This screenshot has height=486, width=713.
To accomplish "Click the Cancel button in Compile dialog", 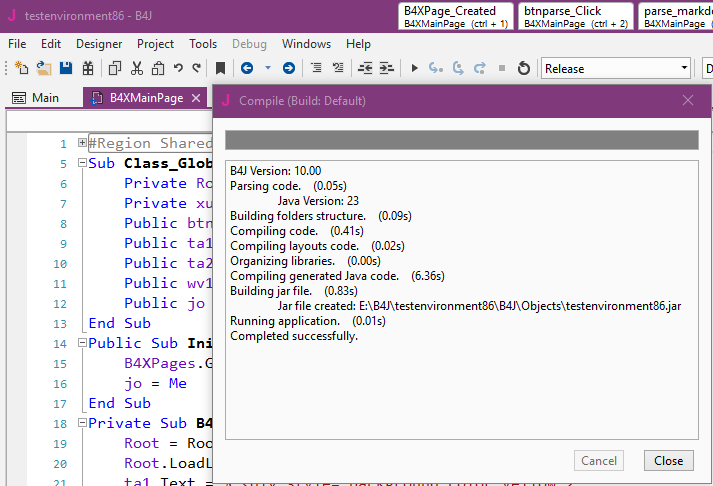I will pyautogui.click(x=599, y=461).
